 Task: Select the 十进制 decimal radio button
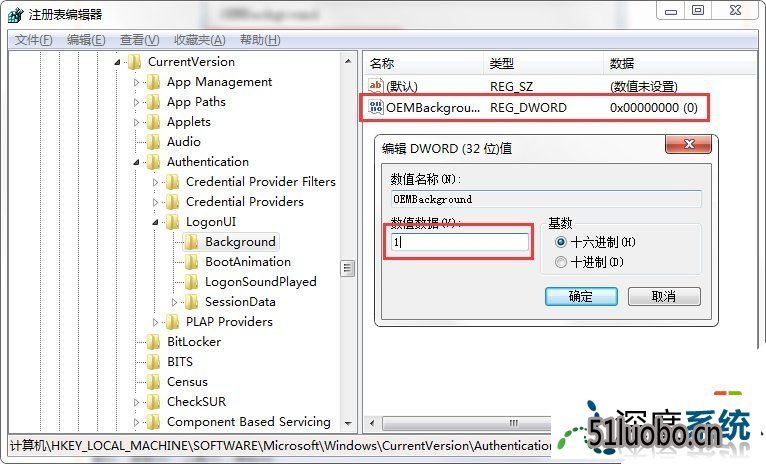tap(560, 262)
